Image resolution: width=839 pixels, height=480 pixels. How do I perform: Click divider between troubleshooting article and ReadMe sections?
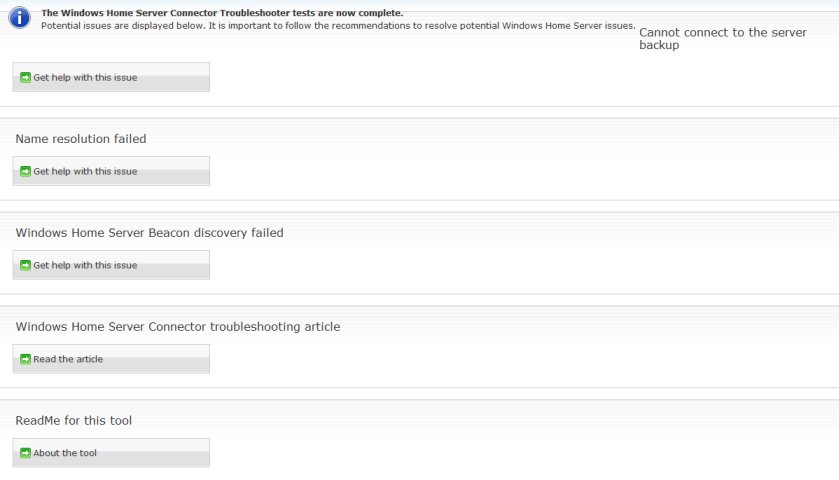click(420, 393)
